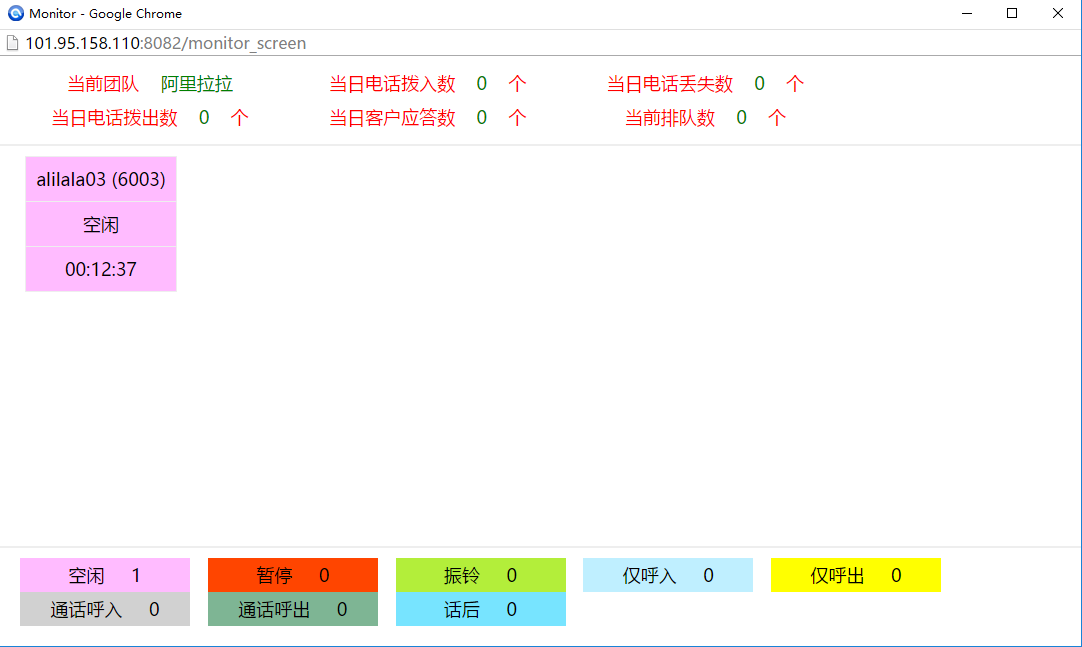
Task: Click the teal 通话呼出 legend box
Action: coord(293,609)
